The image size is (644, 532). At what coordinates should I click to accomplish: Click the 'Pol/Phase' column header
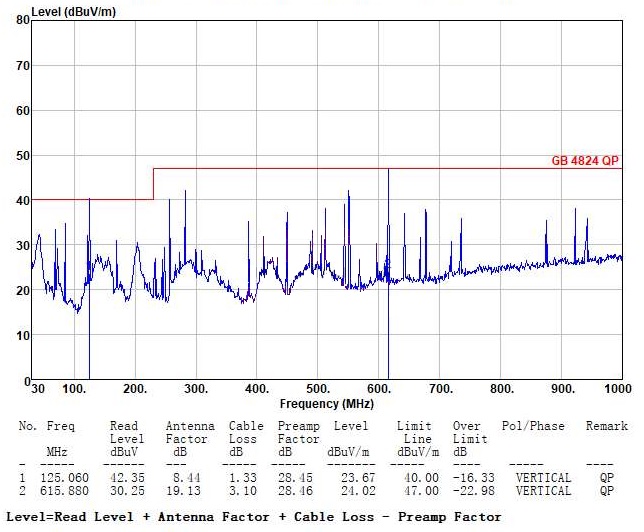533,426
